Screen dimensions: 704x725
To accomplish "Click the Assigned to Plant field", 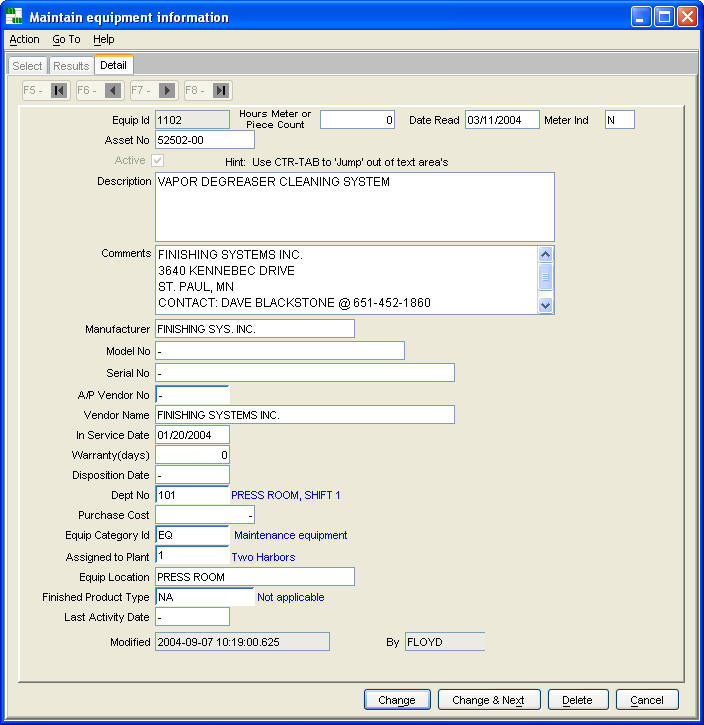I will click(x=192, y=557).
